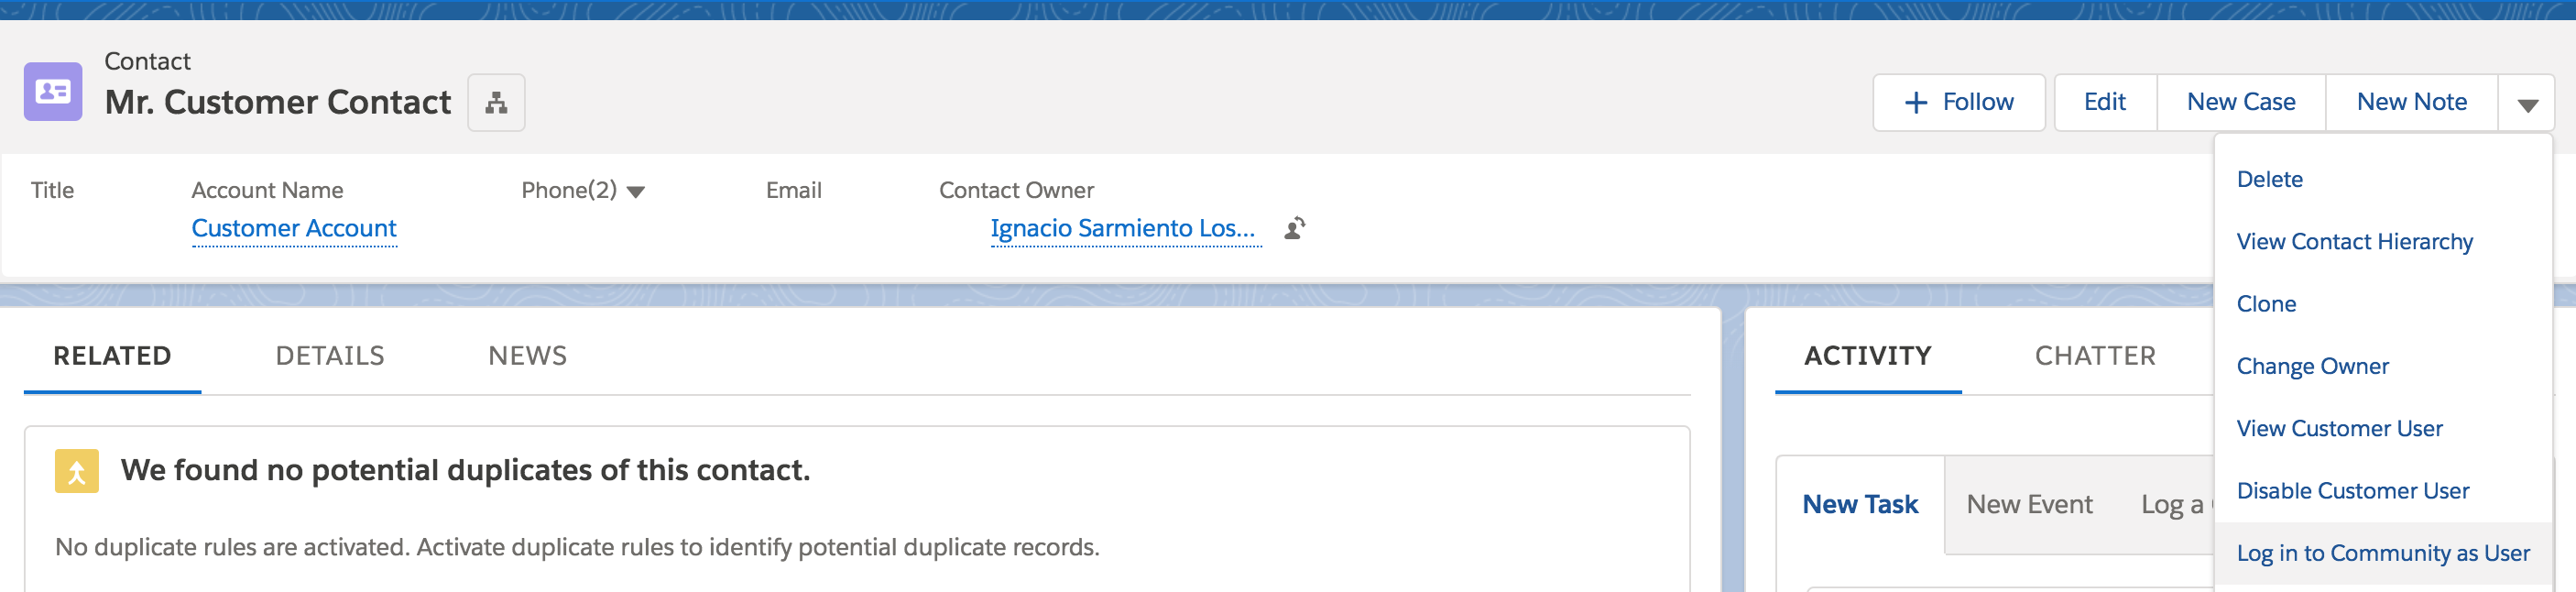Click the Edit button
The height and width of the screenshot is (592, 2576).
(2104, 102)
